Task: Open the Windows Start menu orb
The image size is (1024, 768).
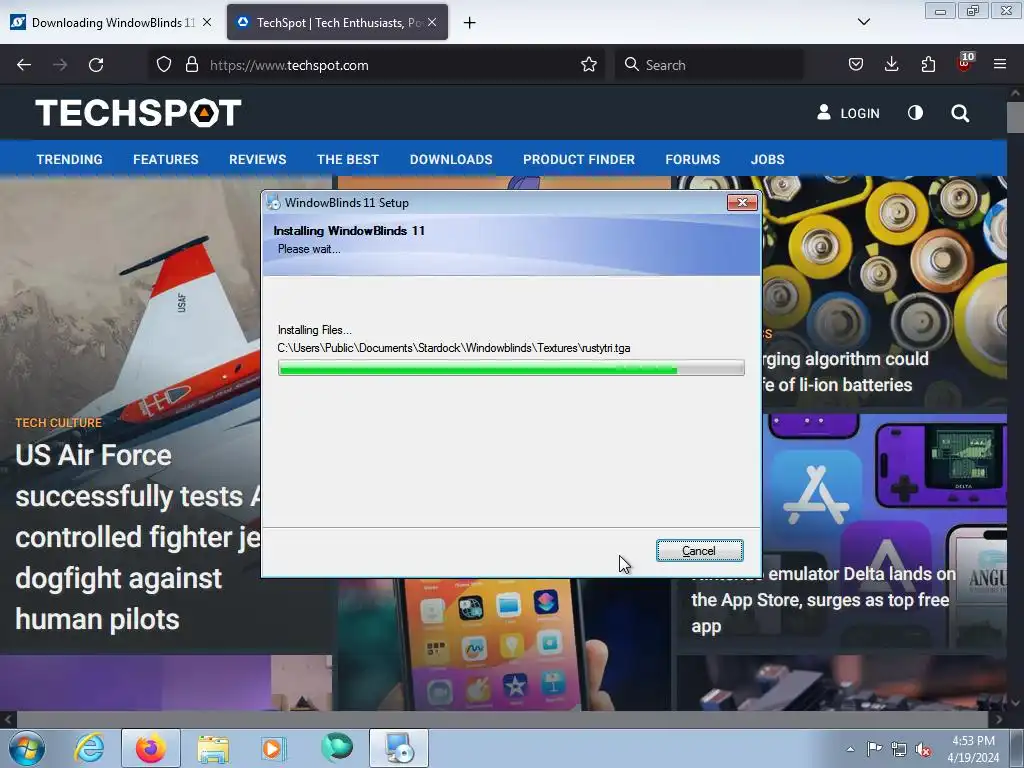Action: (x=27, y=748)
